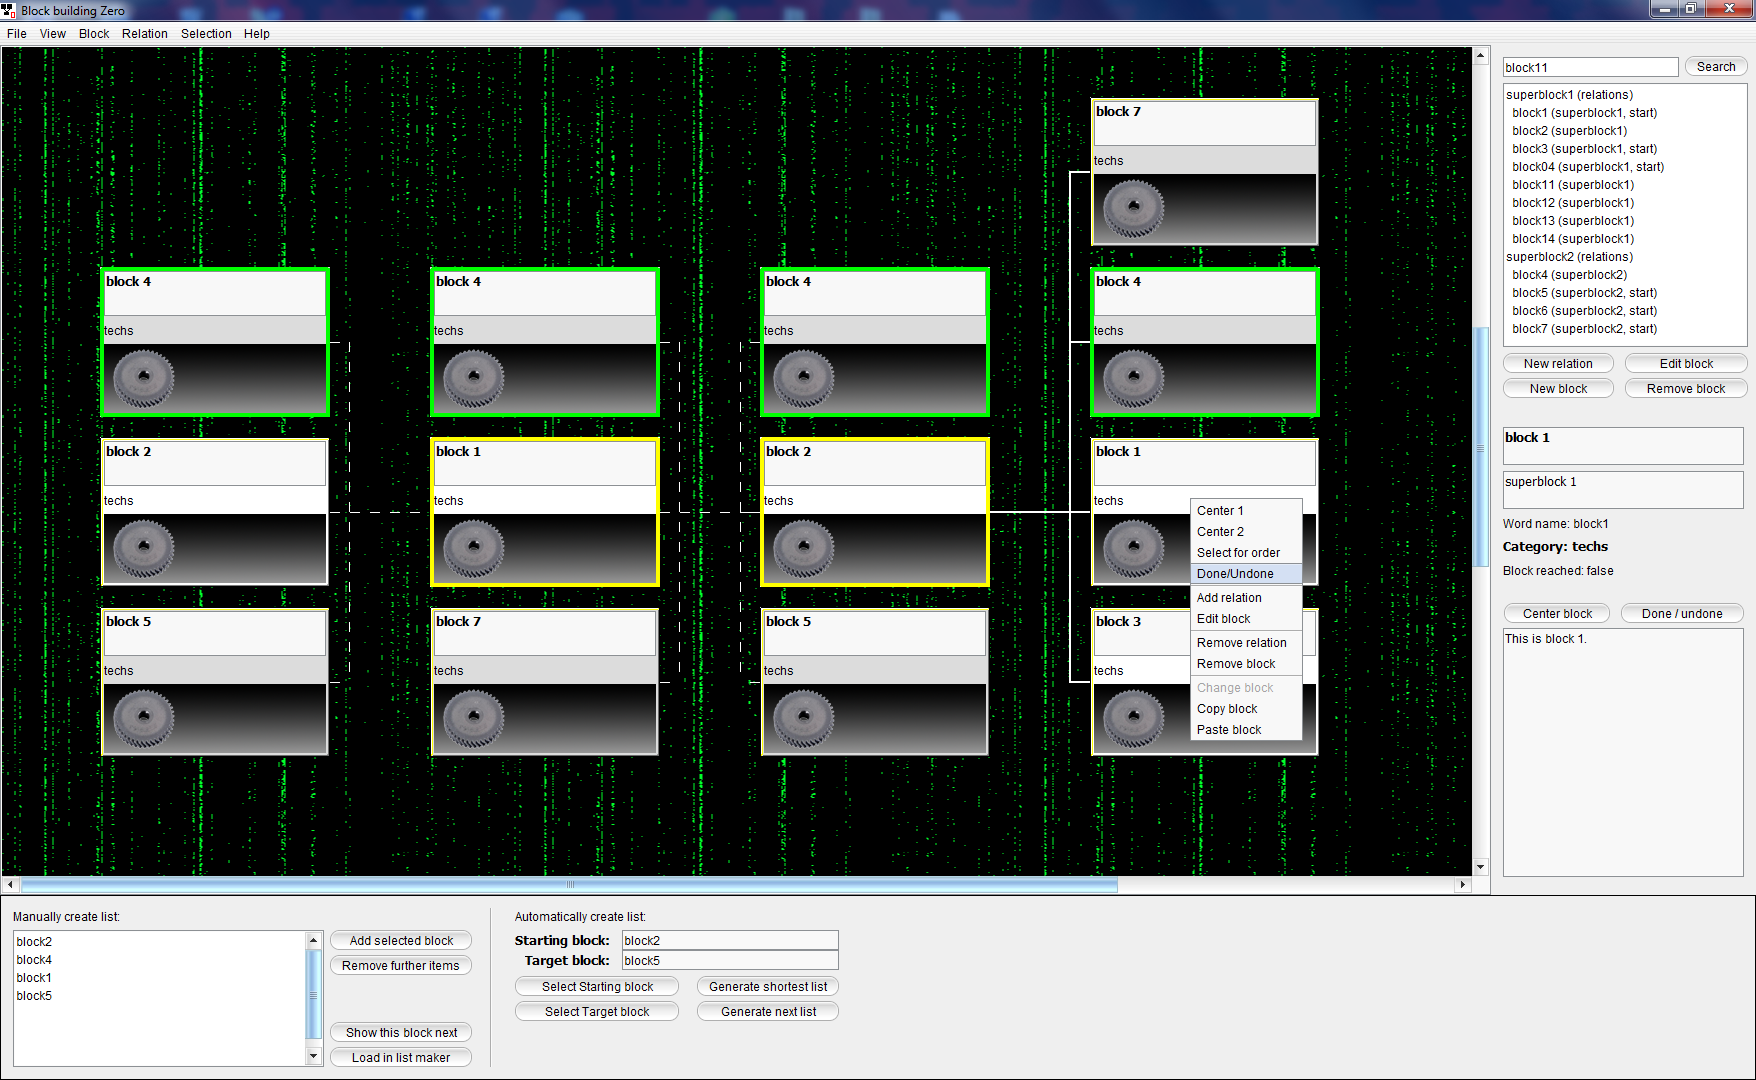
Task: Choose Center 1 in context menu
Action: (x=1246, y=511)
